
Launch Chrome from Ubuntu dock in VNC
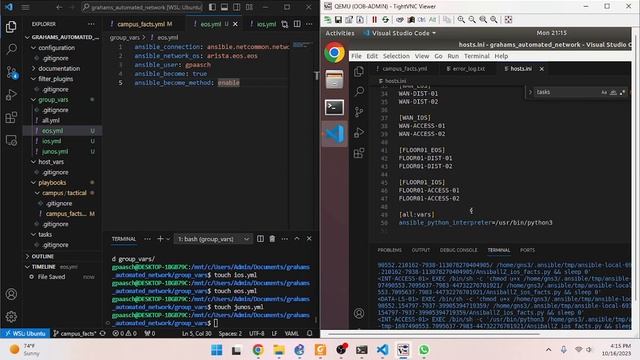click(x=334, y=53)
